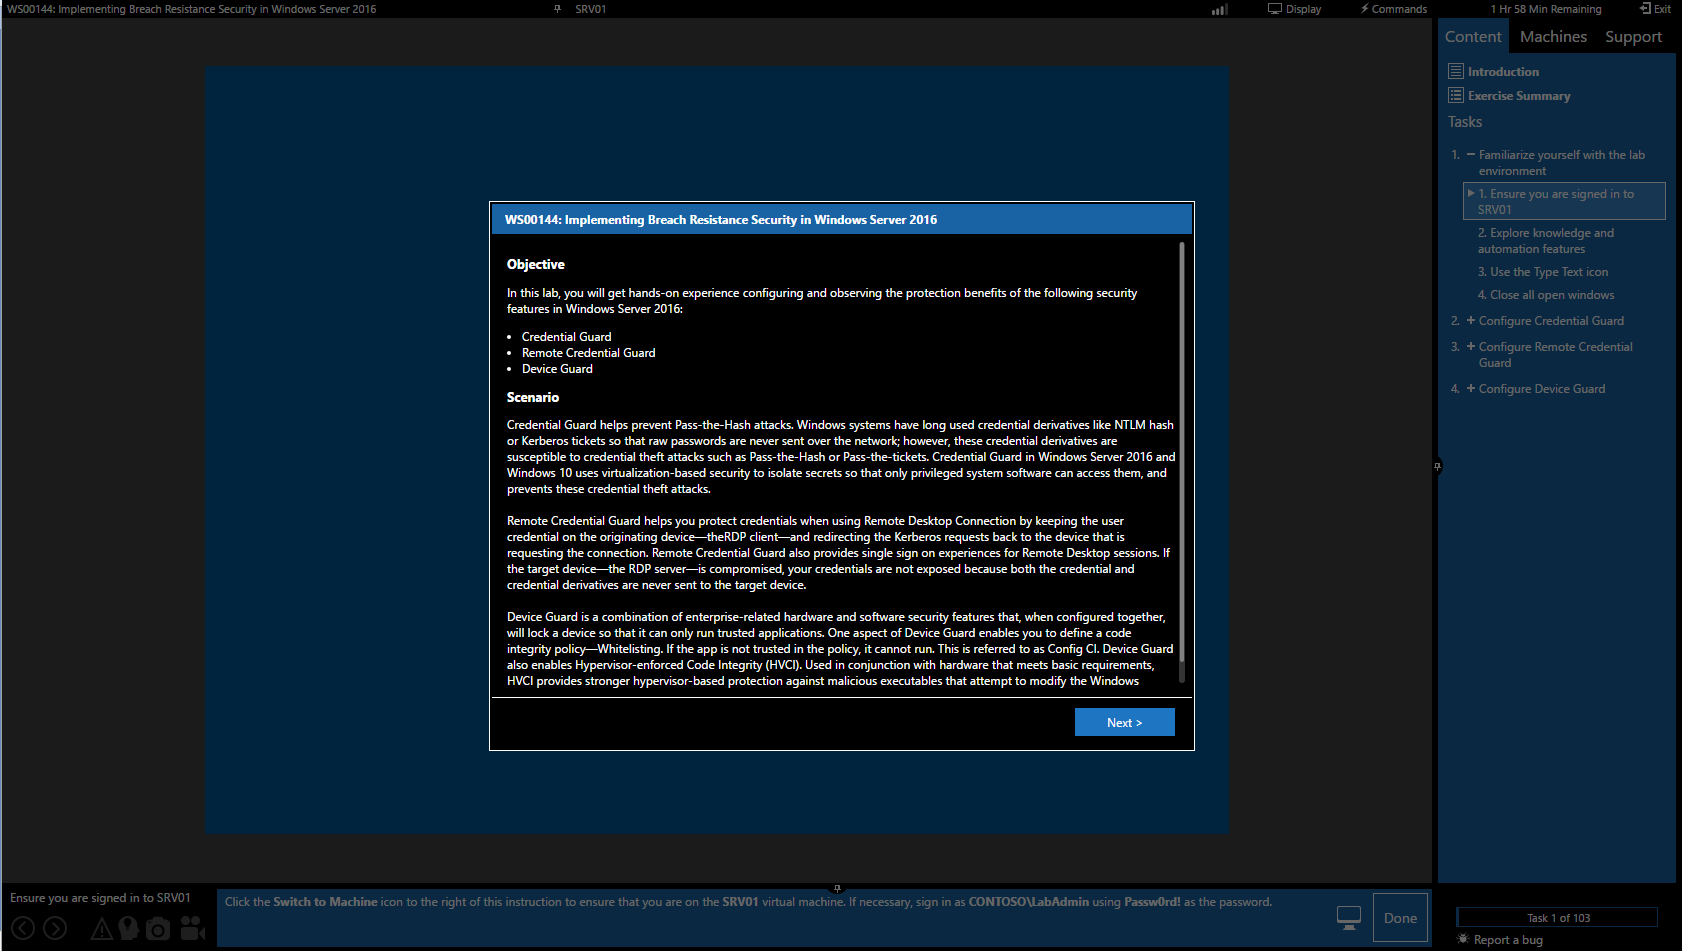This screenshot has width=1682, height=951.
Task: Select step Use the Type Text icon
Action: tap(1543, 272)
